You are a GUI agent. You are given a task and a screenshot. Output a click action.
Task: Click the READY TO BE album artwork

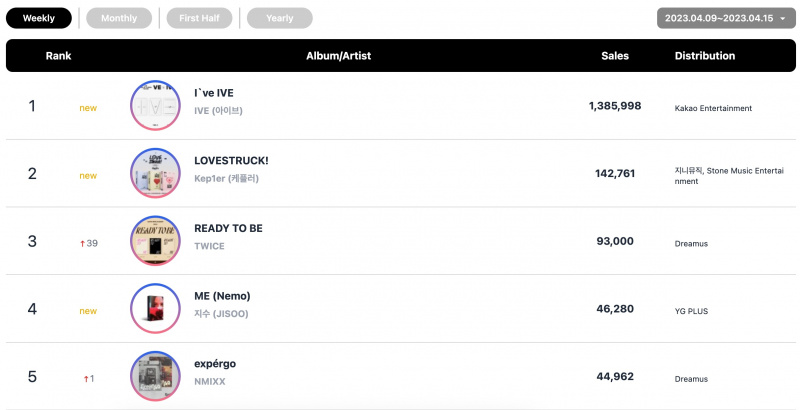[156, 241]
